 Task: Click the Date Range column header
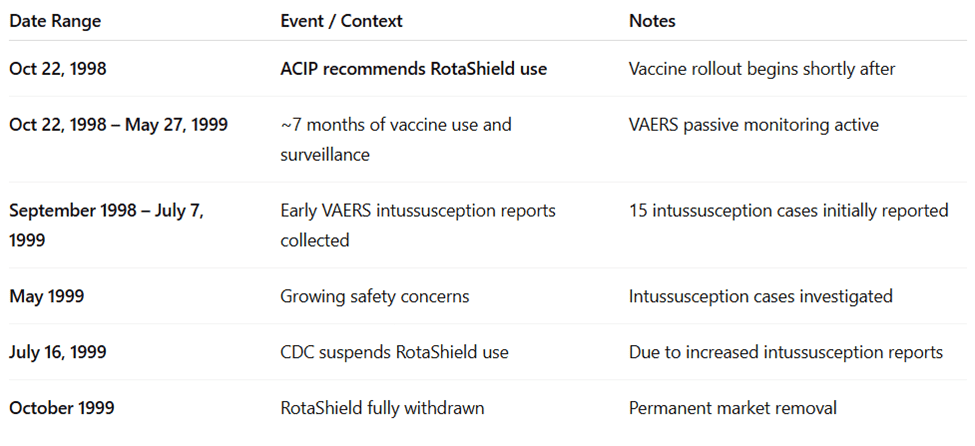[x=55, y=21]
